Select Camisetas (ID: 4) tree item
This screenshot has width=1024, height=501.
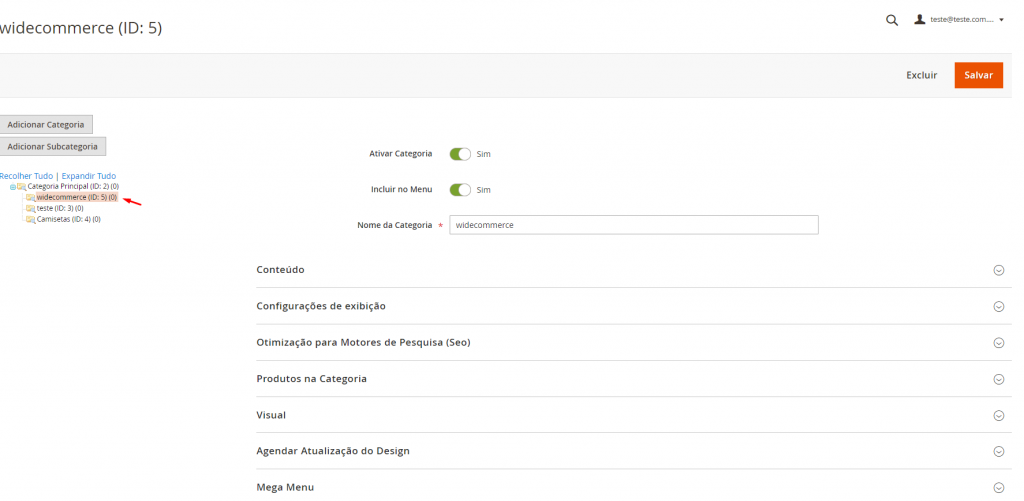click(69, 219)
